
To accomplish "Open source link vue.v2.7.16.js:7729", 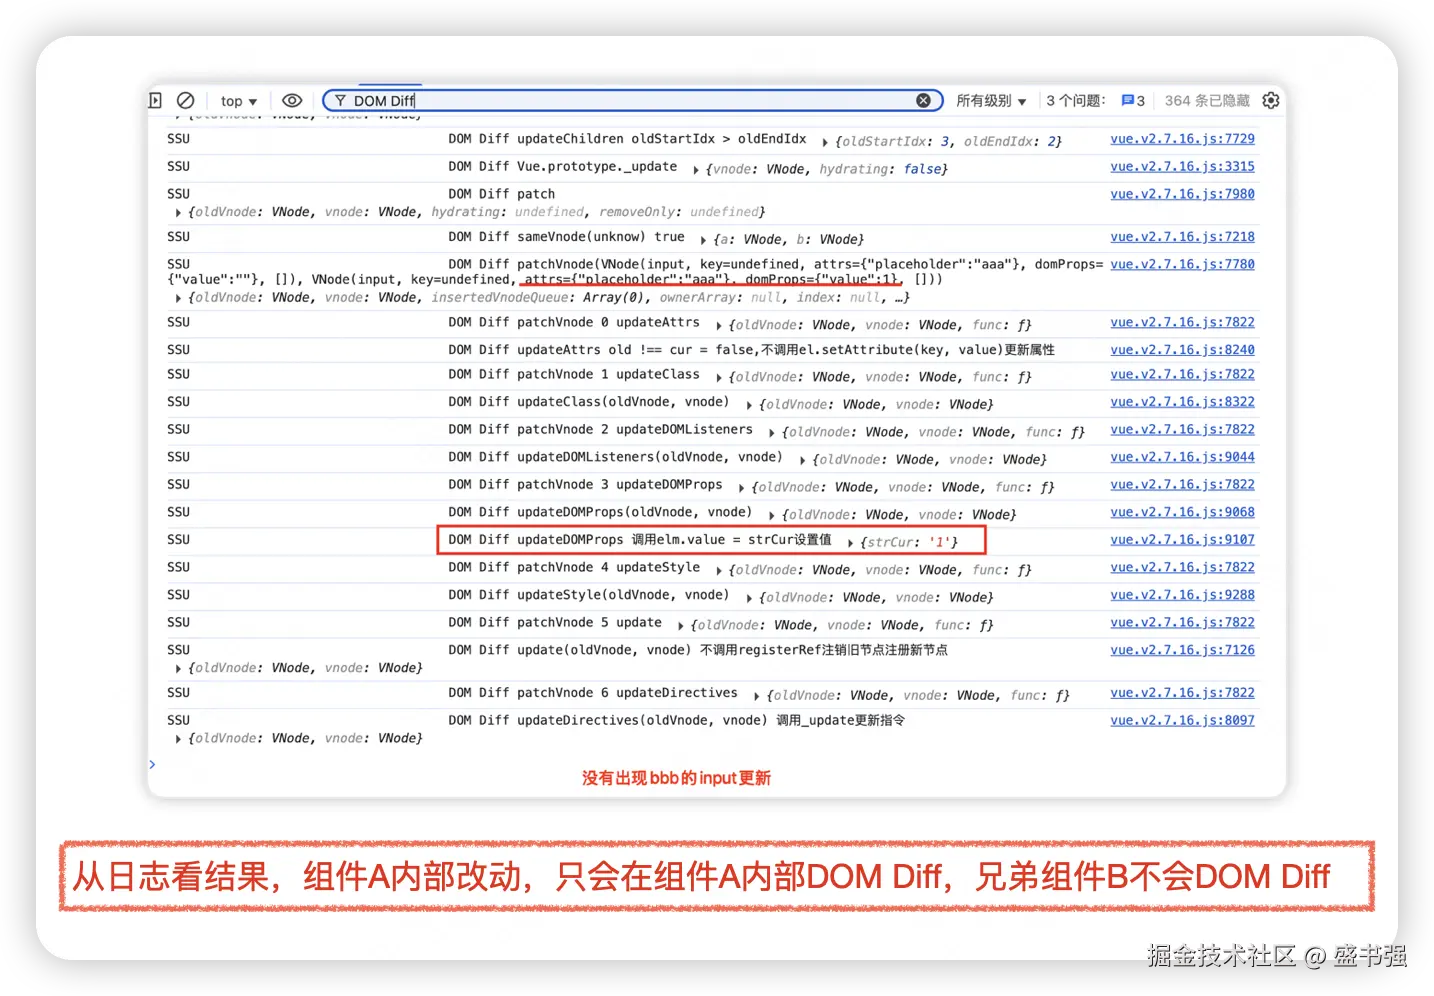I will [1182, 139].
